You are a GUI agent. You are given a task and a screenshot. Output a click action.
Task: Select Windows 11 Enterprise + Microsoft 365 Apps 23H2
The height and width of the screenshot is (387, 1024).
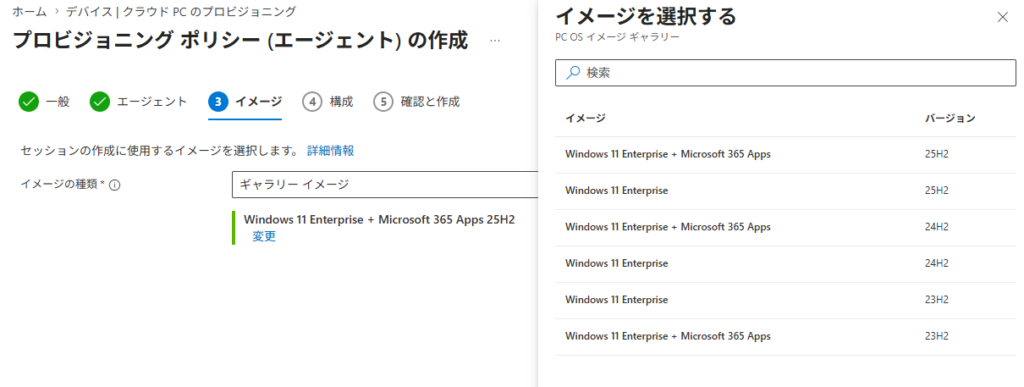click(785, 337)
